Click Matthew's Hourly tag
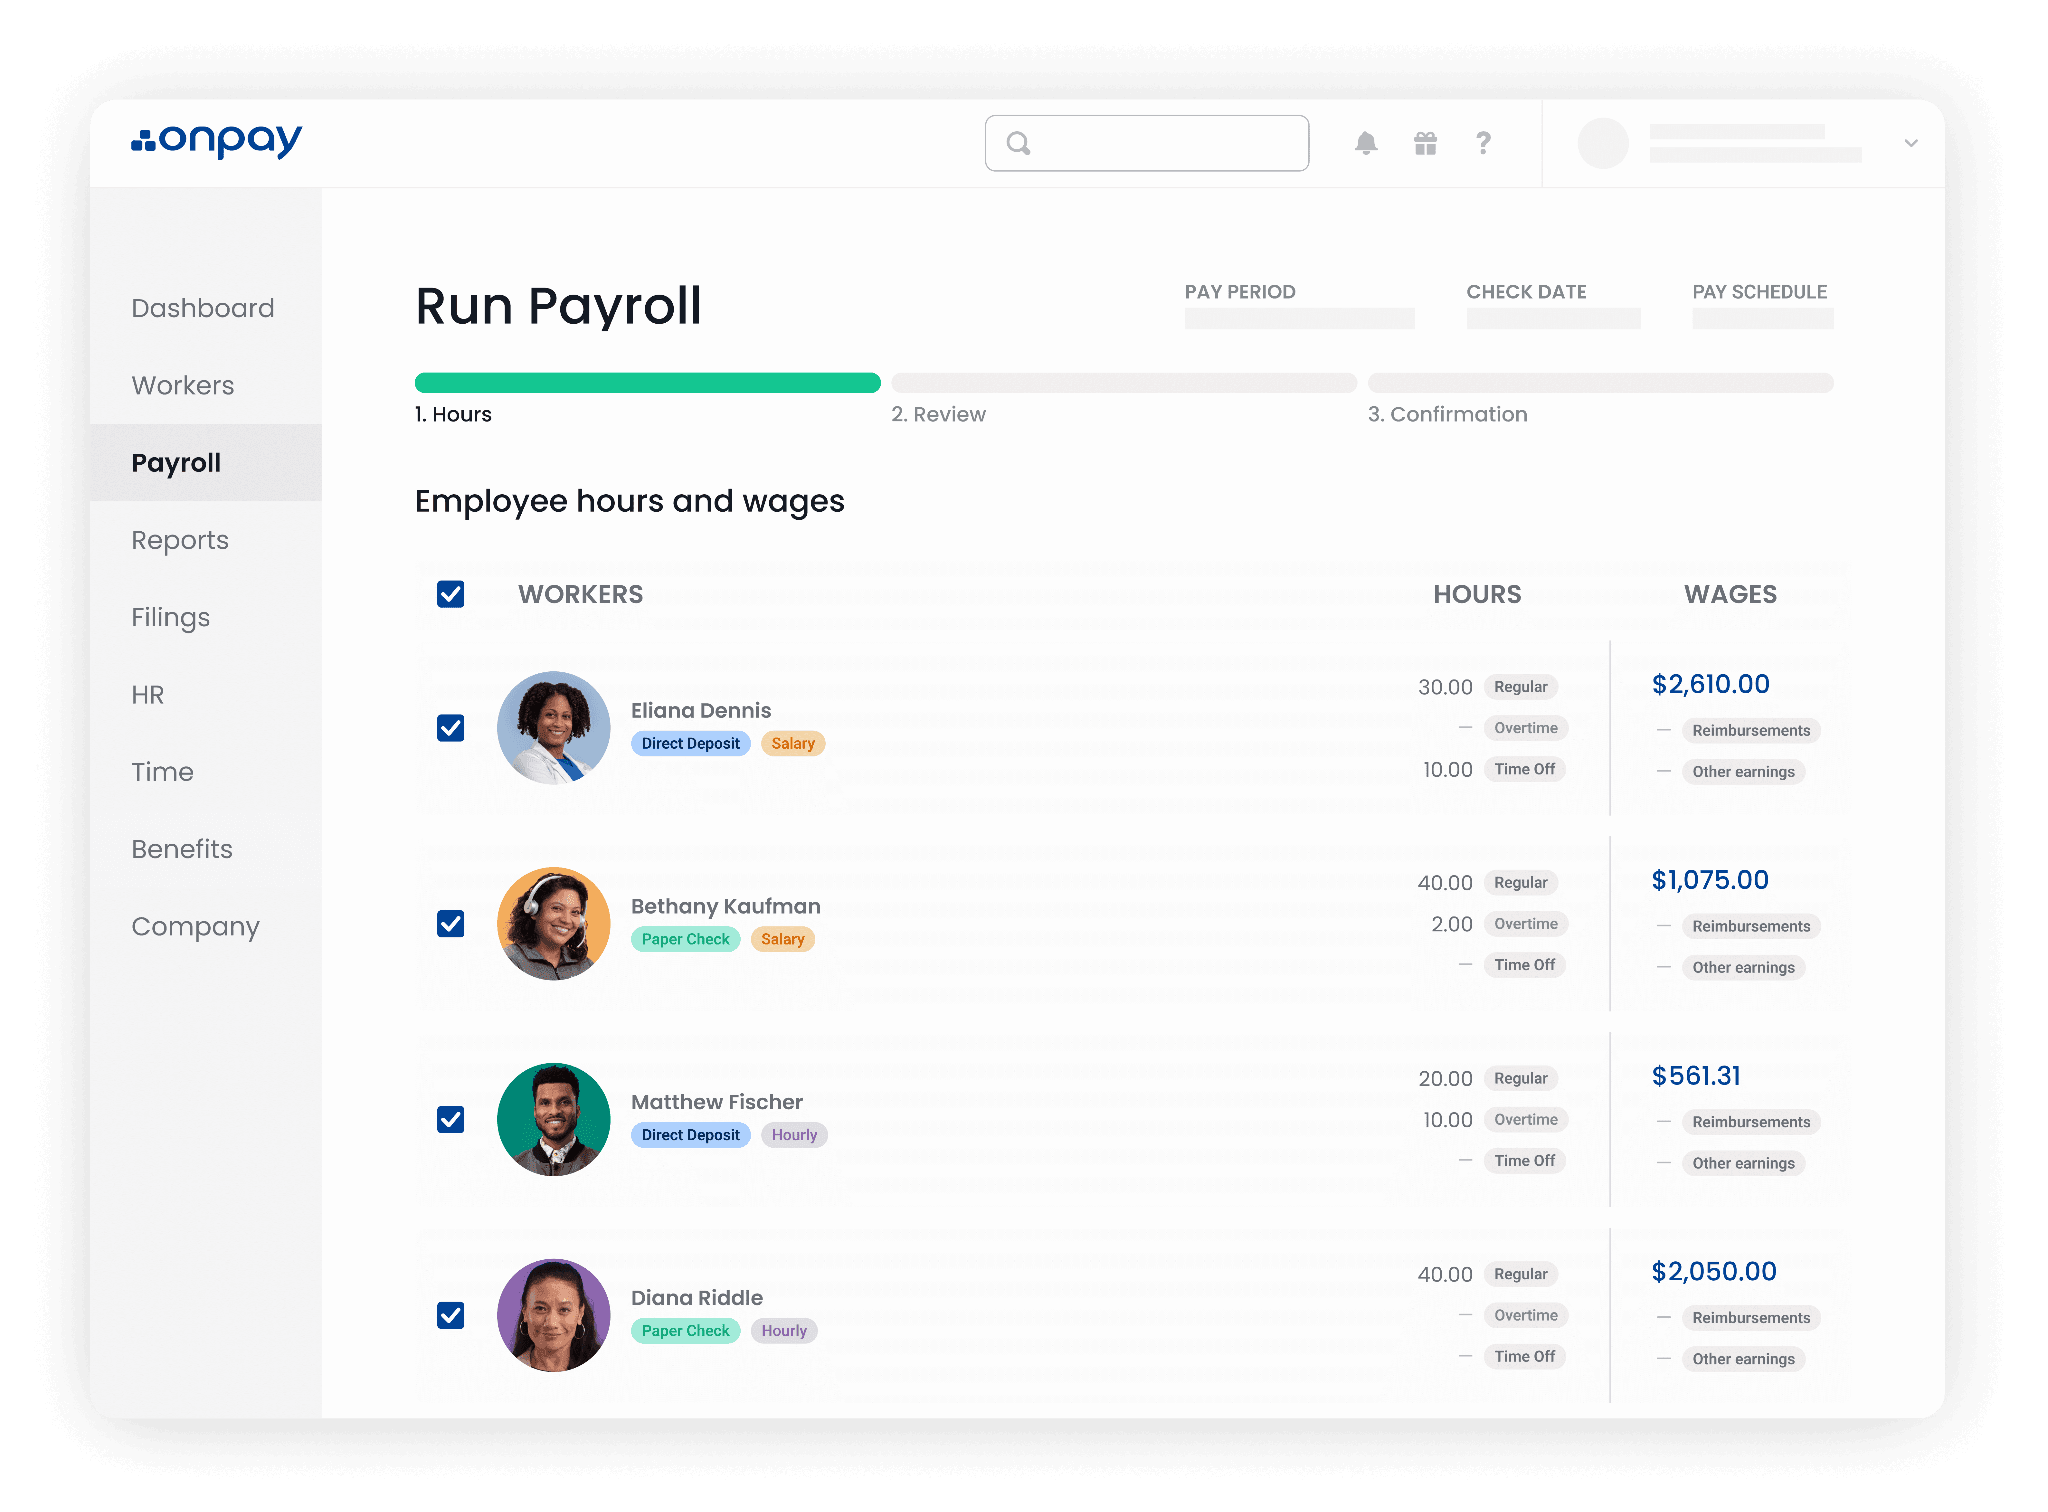Image resolution: width=2048 pixels, height=1512 pixels. tap(794, 1135)
